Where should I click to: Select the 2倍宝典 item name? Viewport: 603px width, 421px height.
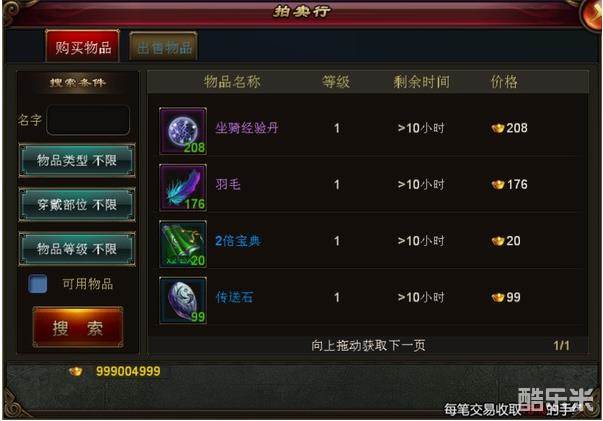tap(238, 241)
